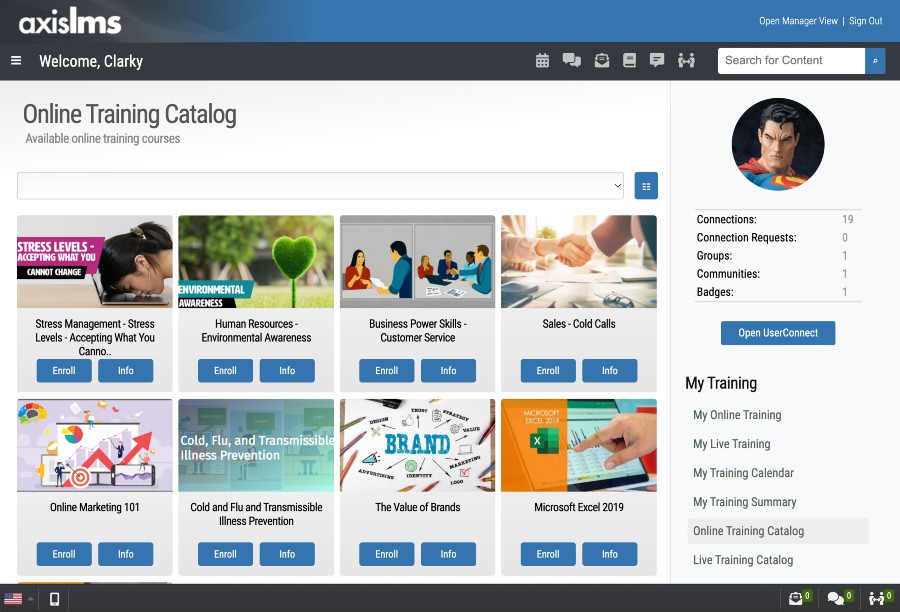Viewport: 900px width, 612px height.
Task: View Info for Online Marketing 101
Action: pyautogui.click(x=126, y=554)
